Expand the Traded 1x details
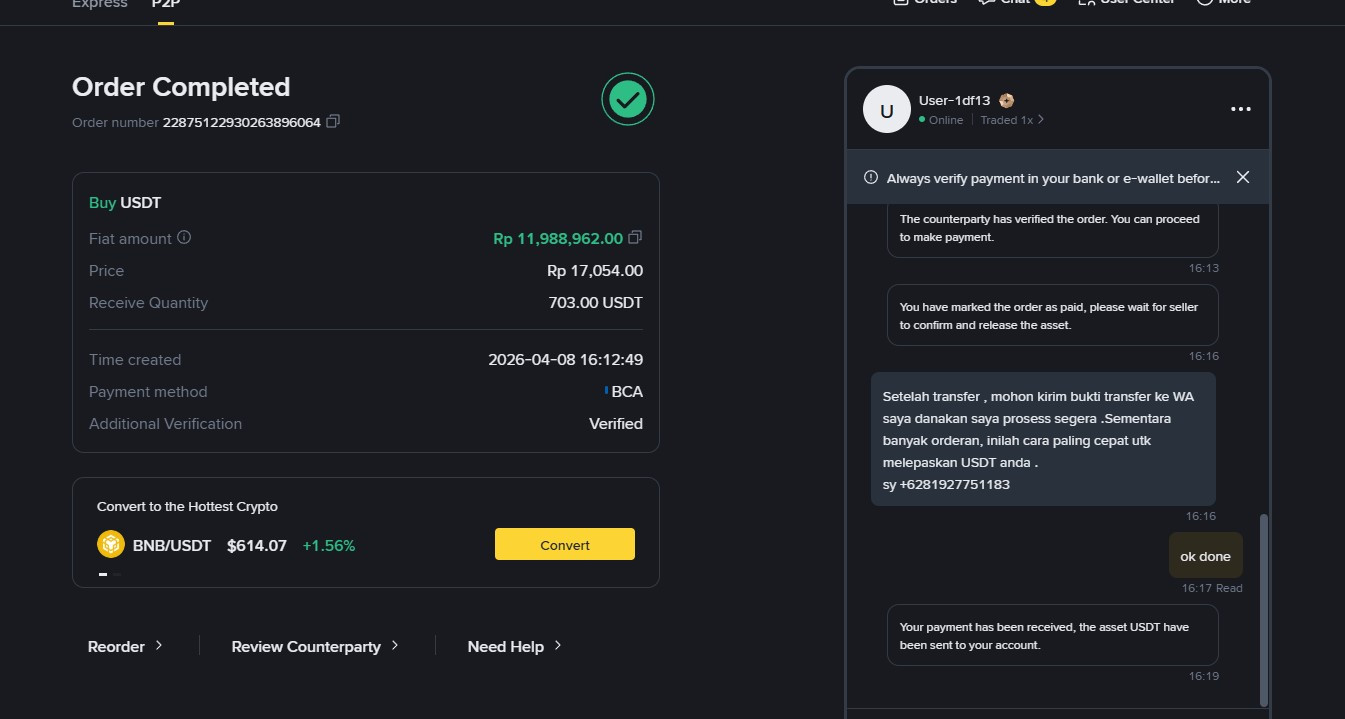The image size is (1345, 719). [x=1012, y=120]
